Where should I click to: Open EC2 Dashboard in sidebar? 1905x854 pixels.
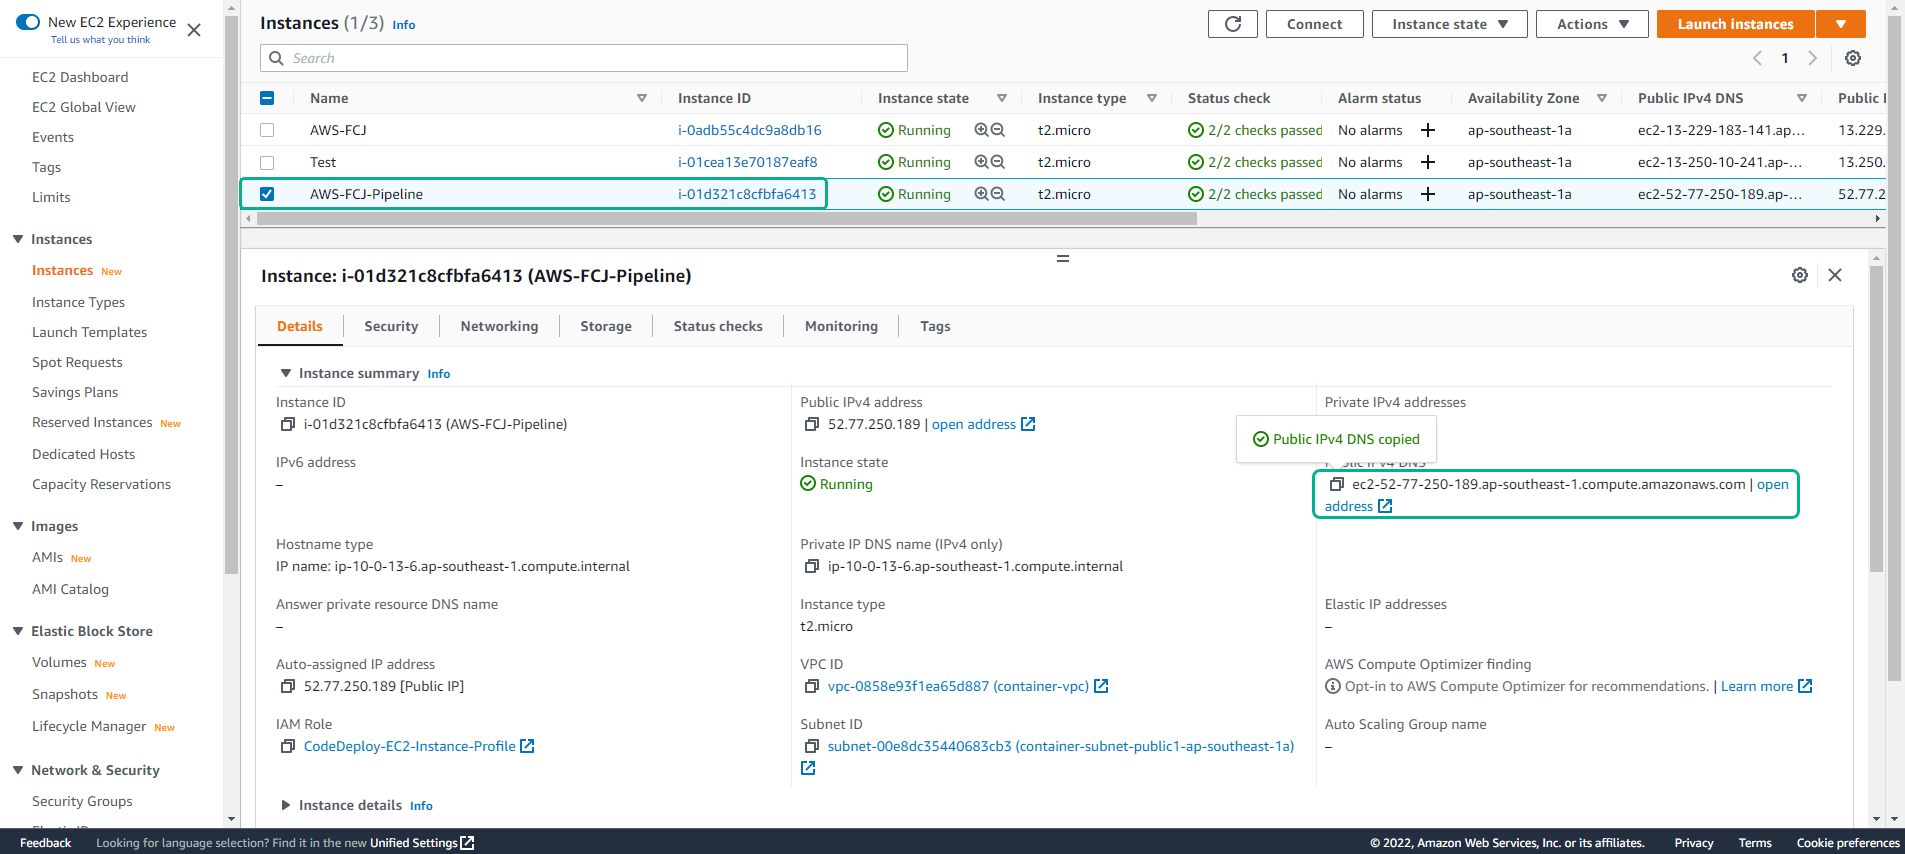point(80,77)
